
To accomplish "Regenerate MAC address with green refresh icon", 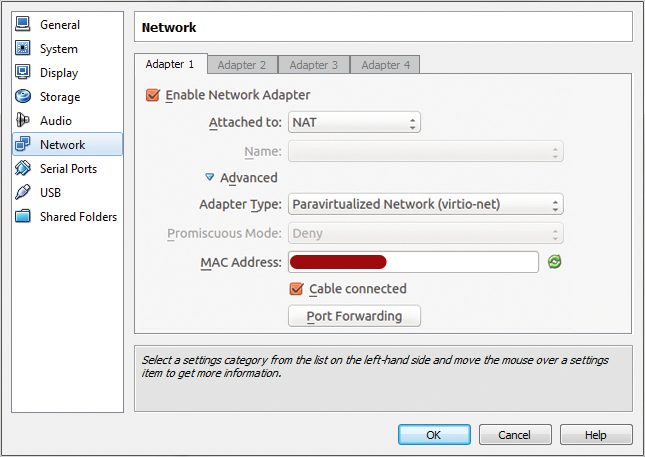I will (555, 262).
